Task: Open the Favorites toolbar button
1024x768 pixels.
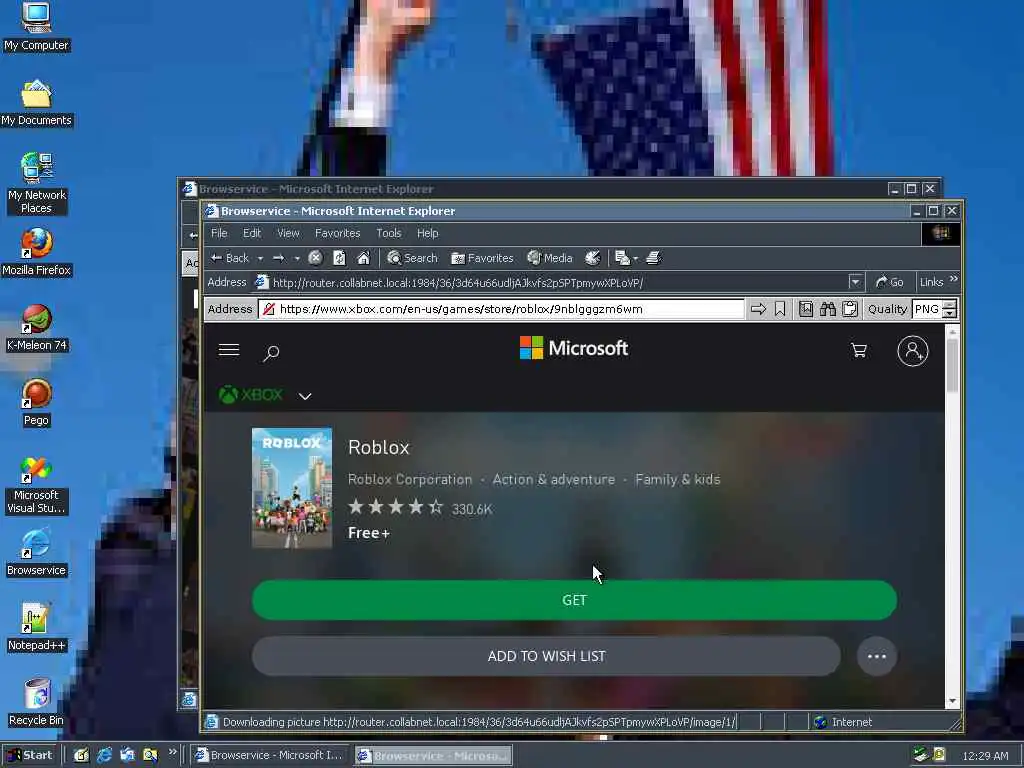Action: pyautogui.click(x=482, y=258)
